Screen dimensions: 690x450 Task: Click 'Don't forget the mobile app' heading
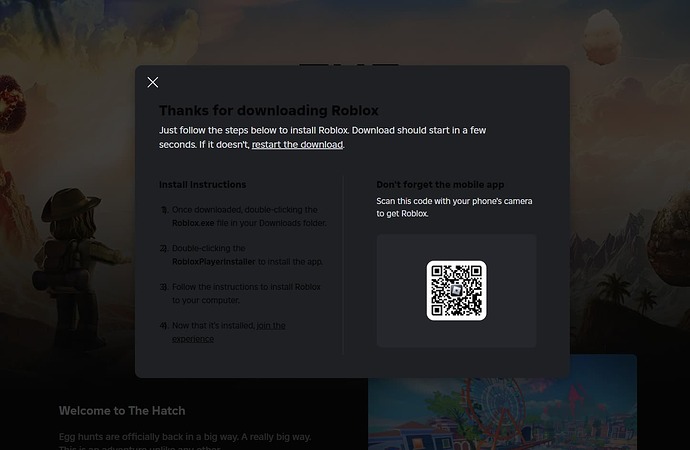click(x=440, y=185)
